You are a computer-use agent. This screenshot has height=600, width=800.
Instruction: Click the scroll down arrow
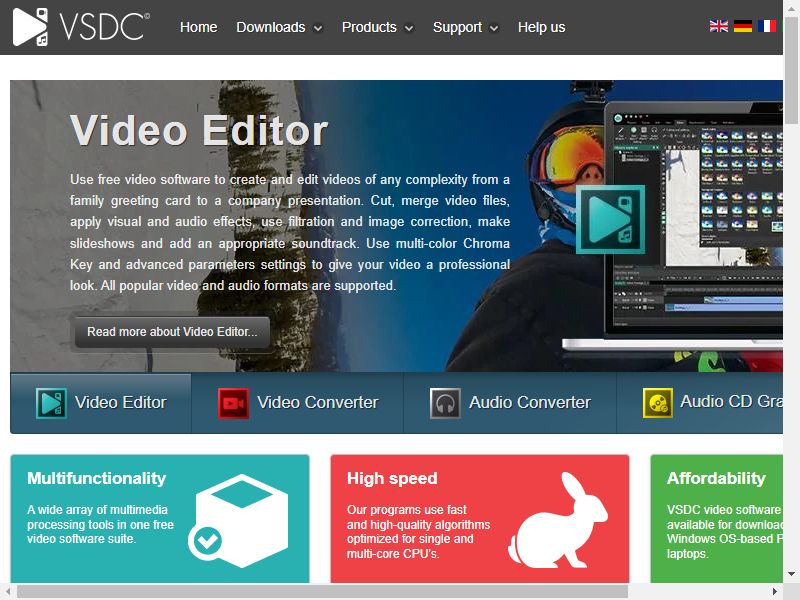(x=791, y=573)
